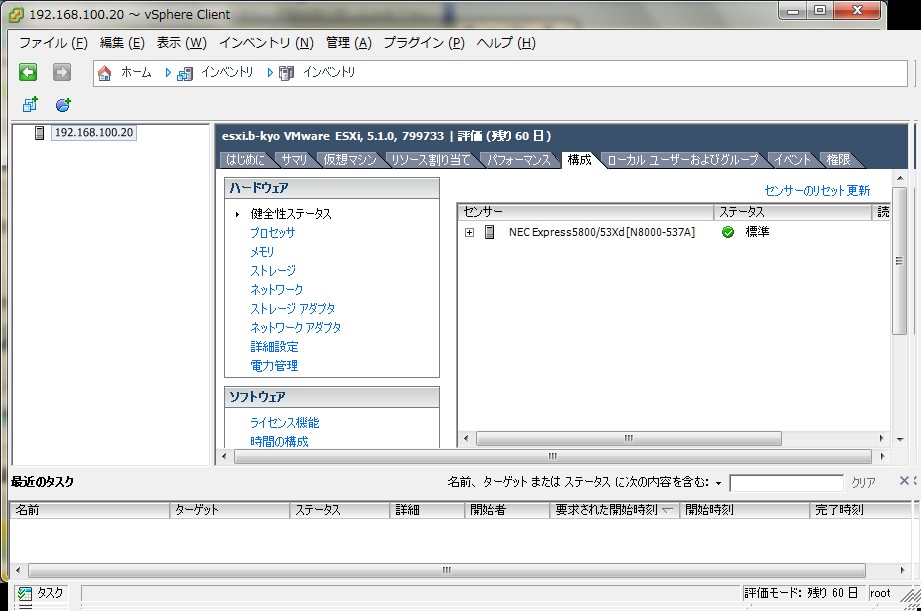The width and height of the screenshot is (921, 611).
Task: Click the second インベントリ breadcrumb icon
Action: coord(286,73)
